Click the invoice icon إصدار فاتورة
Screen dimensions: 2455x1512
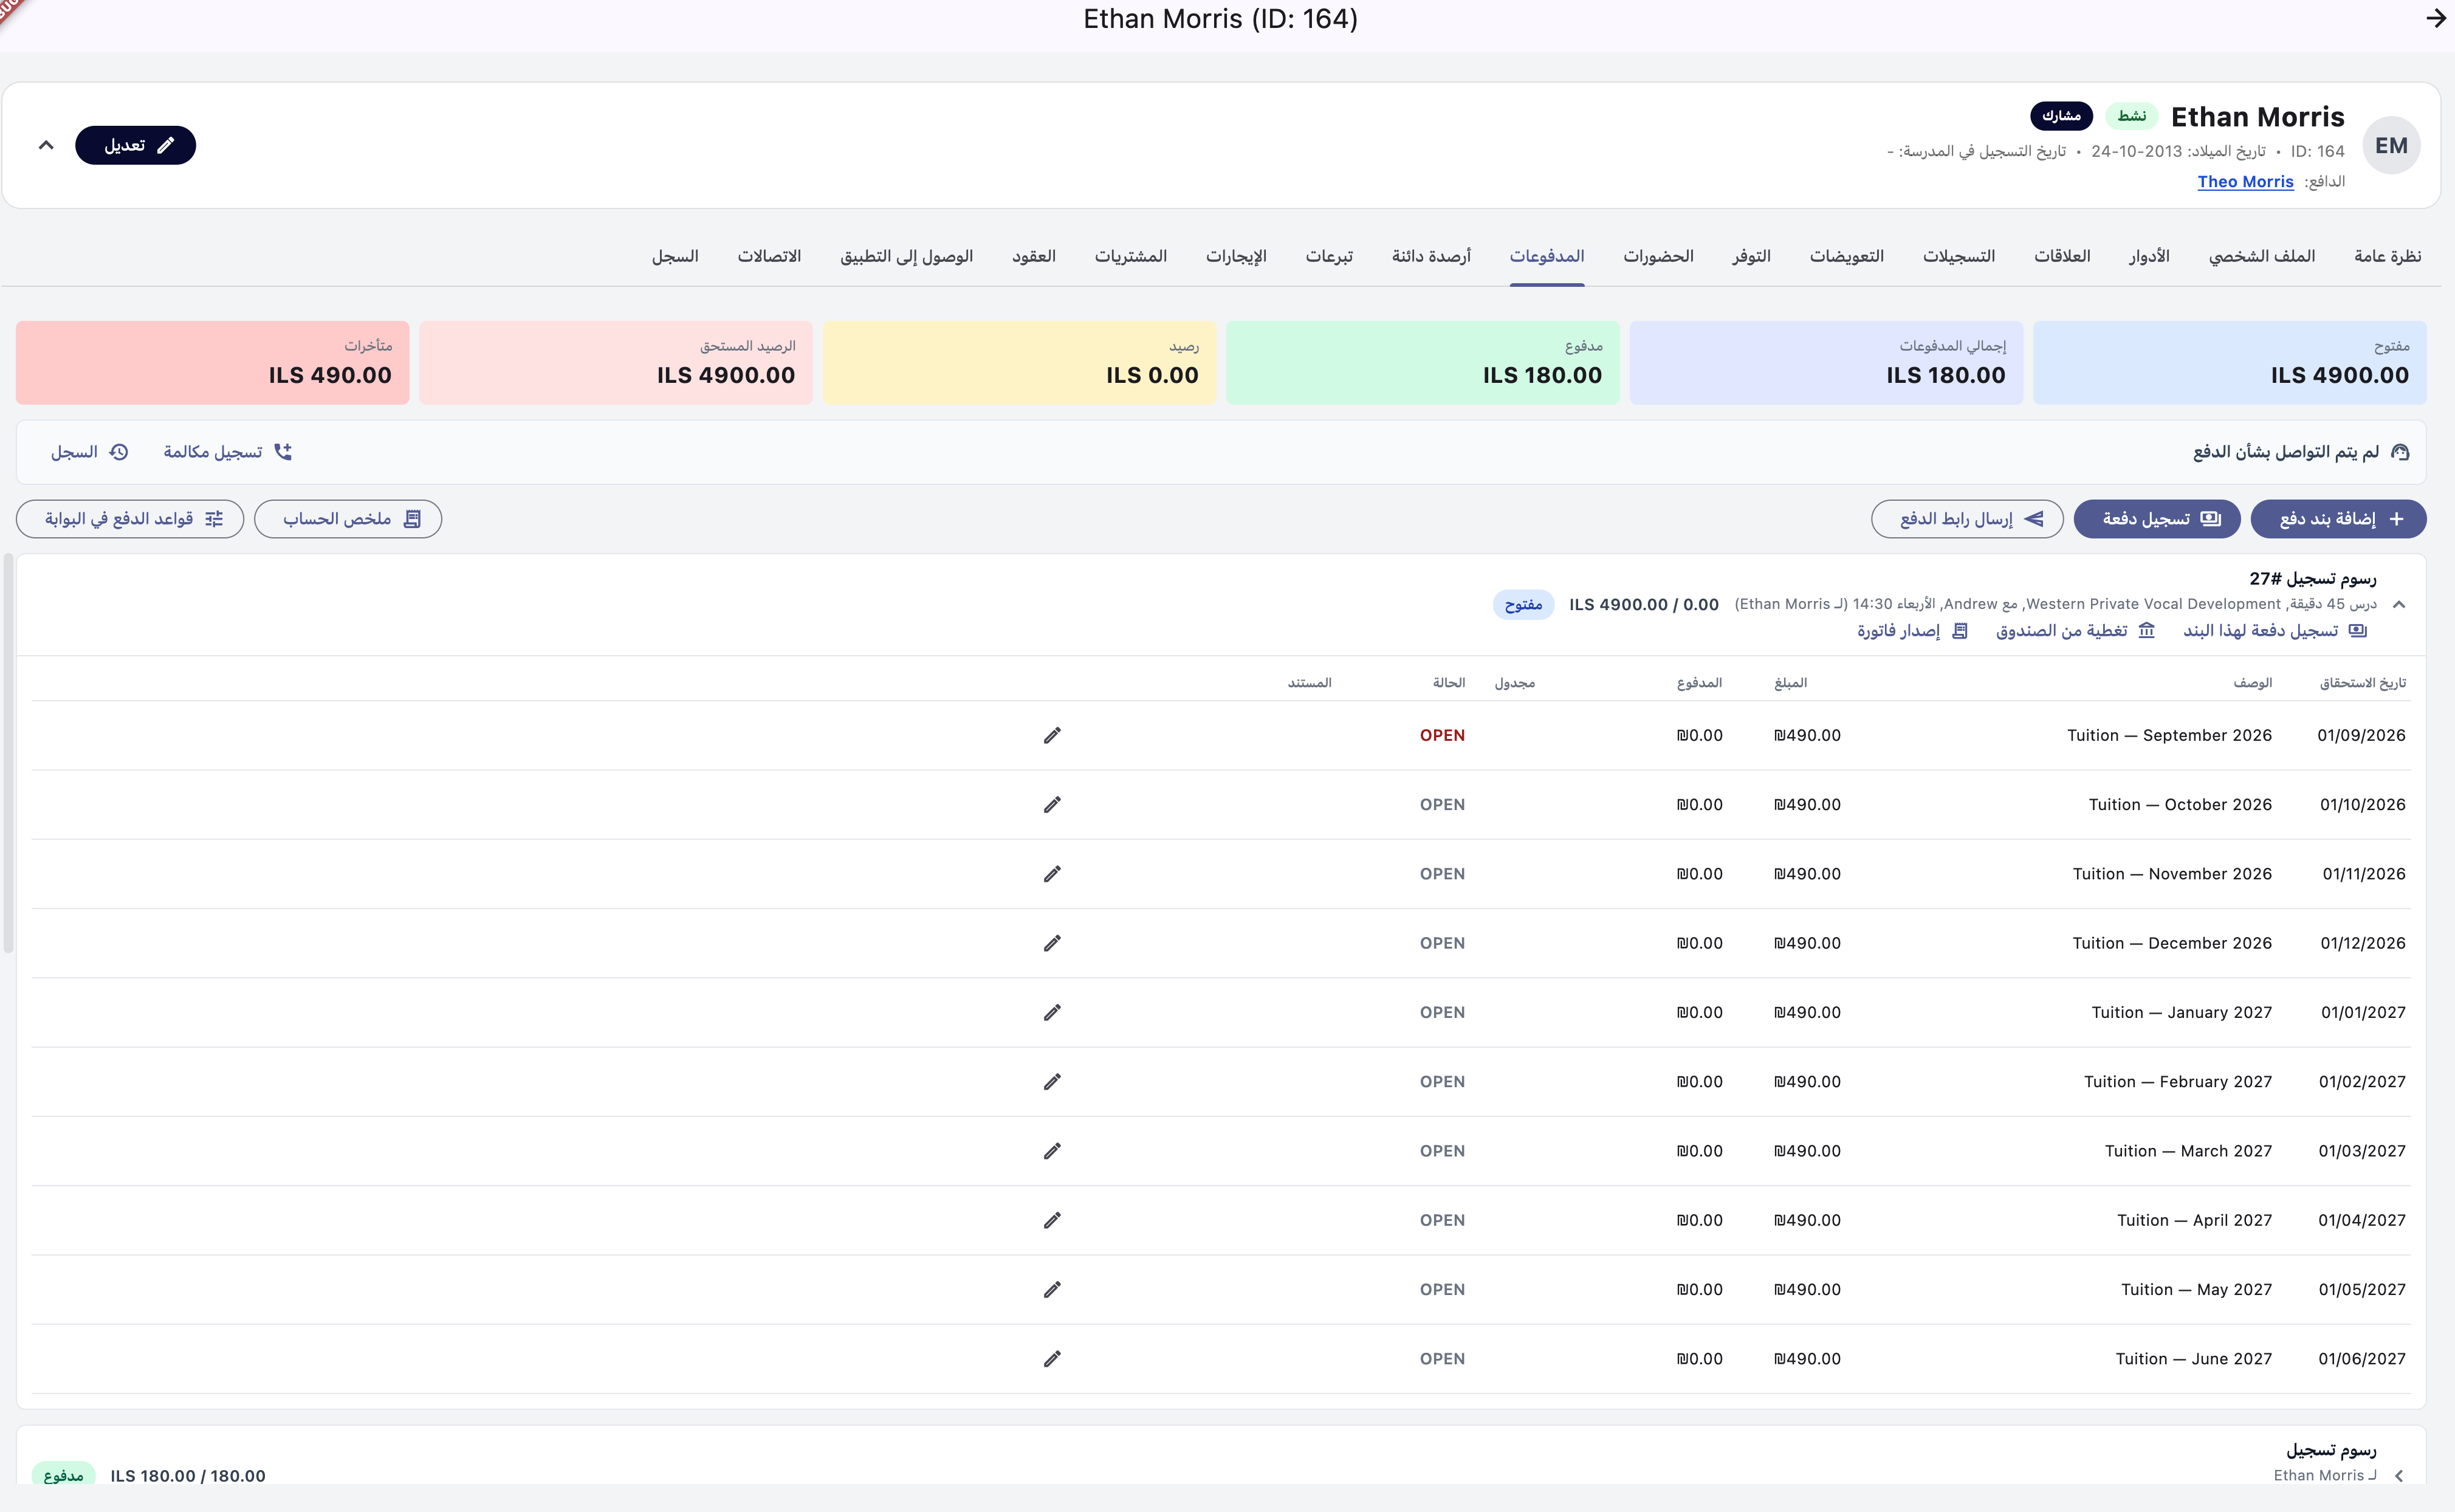1959,630
